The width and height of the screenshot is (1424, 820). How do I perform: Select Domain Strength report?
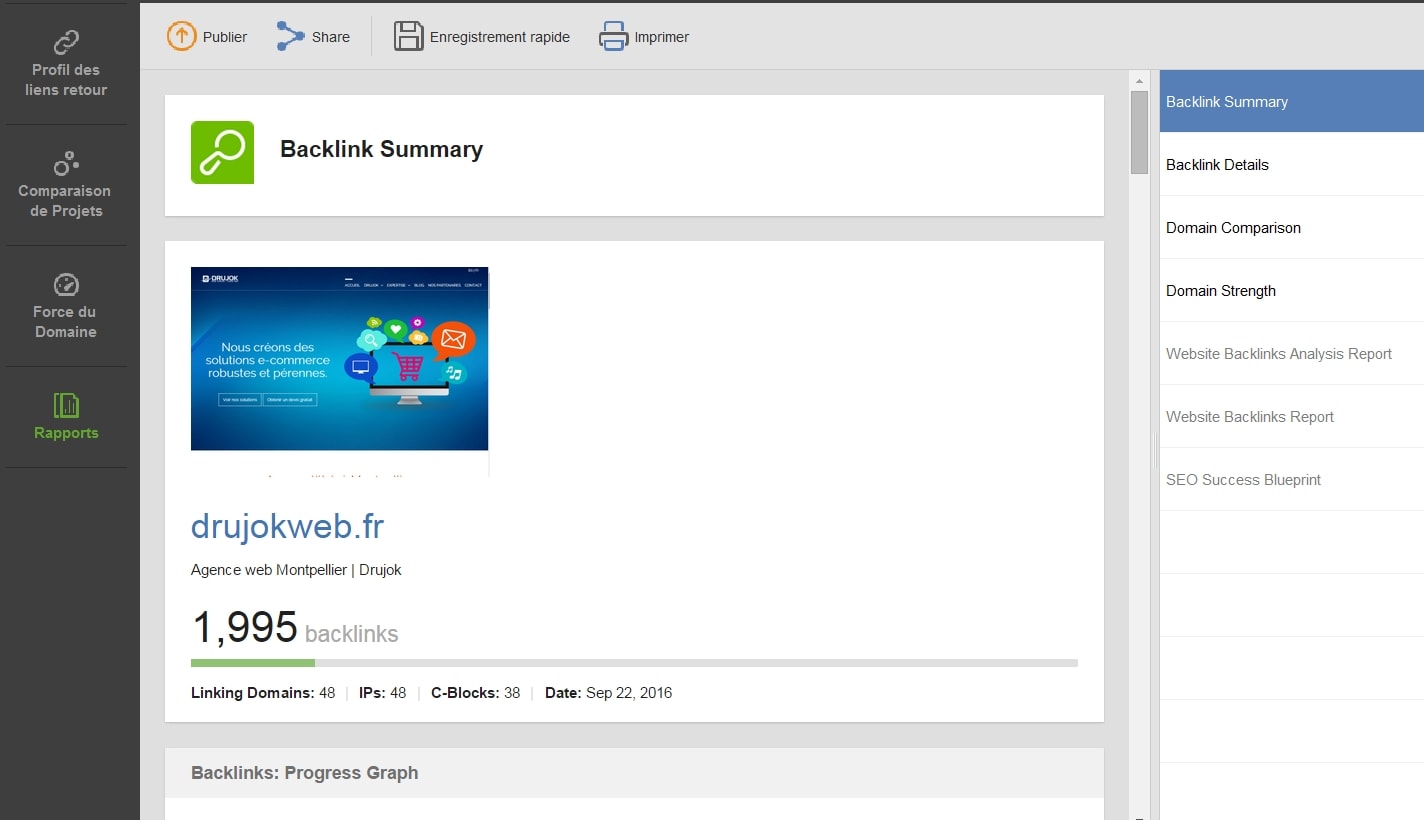1292,290
